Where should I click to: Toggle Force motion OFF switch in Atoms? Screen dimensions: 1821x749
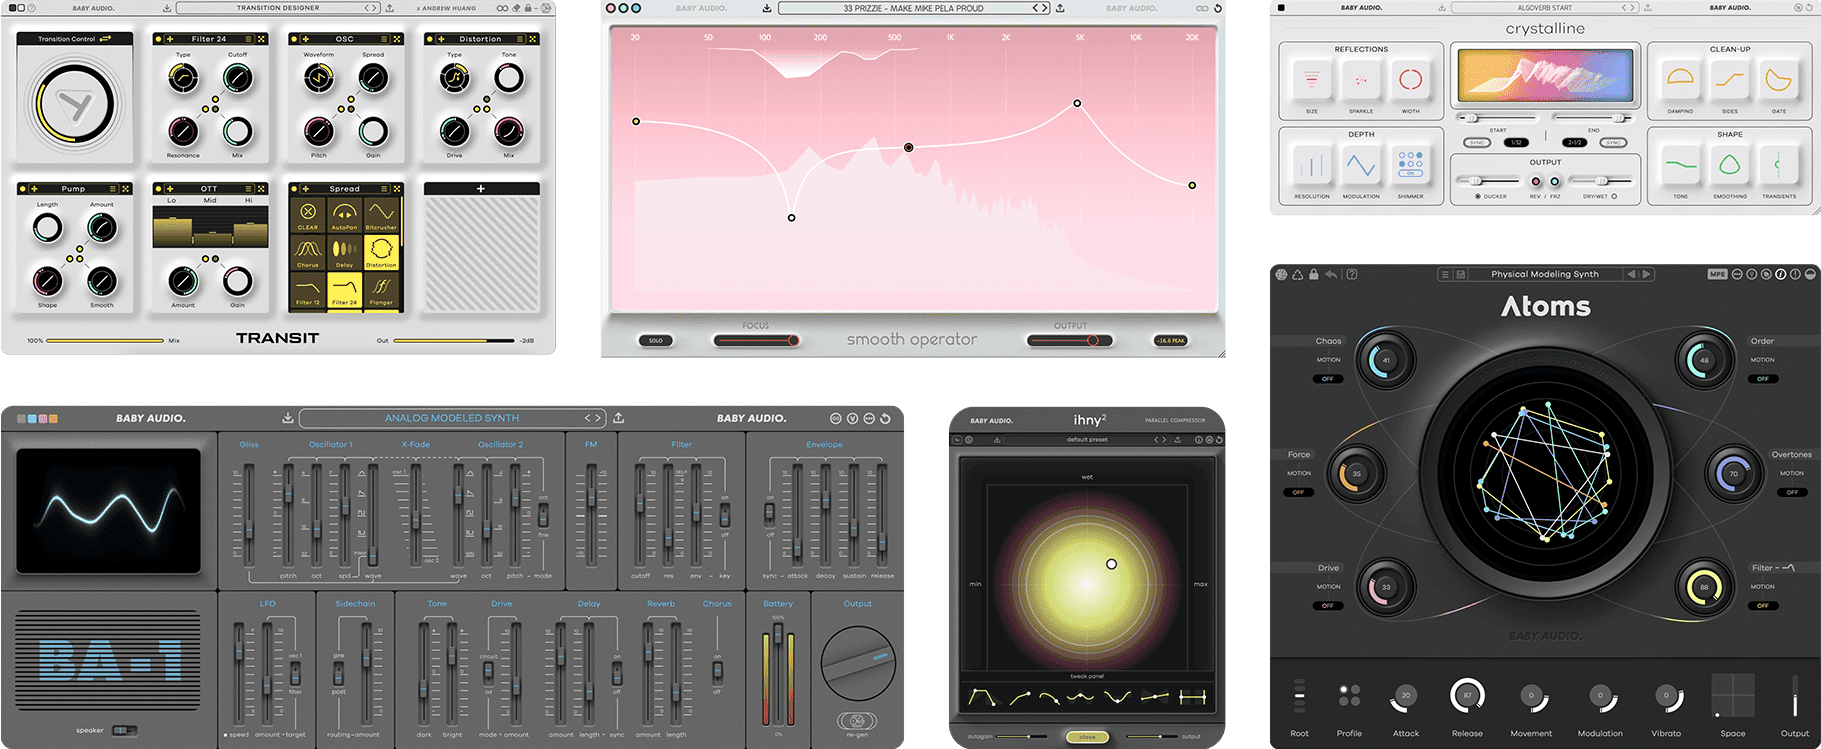(1298, 492)
